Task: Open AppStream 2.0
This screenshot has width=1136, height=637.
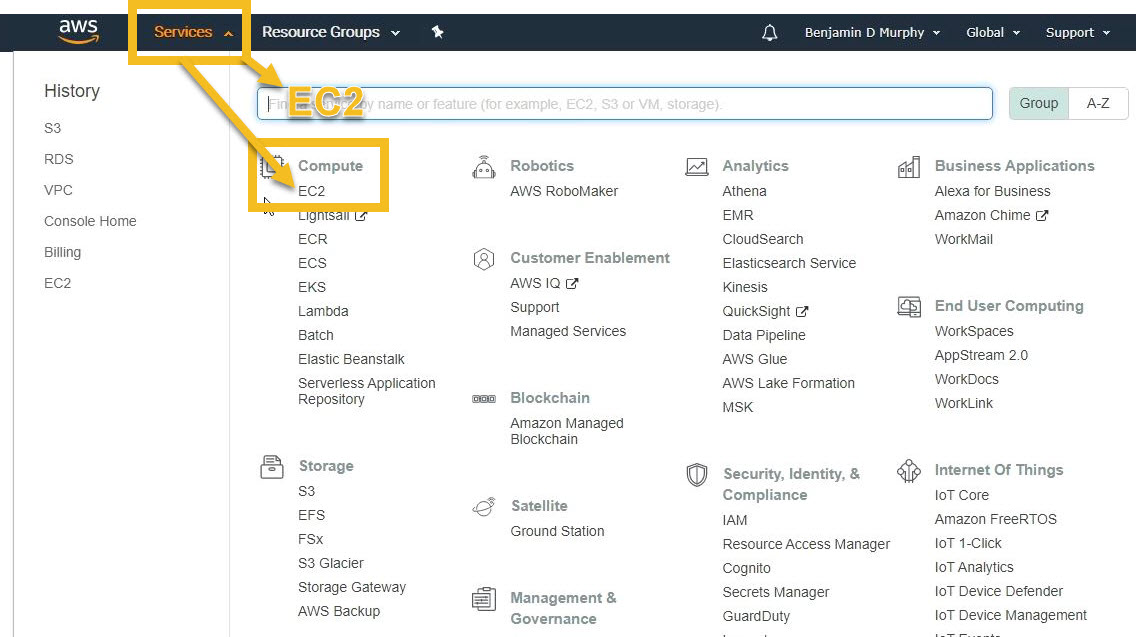Action: [x=981, y=355]
